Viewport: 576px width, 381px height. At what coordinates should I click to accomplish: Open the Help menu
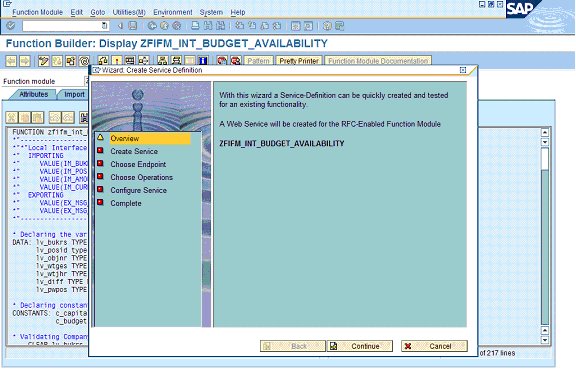pos(238,12)
